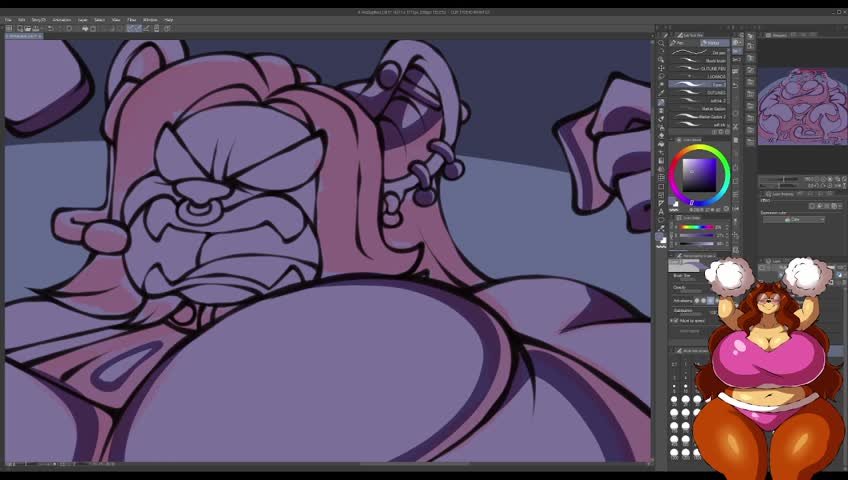Swap to the sub color swatch below color wheel

tap(676, 204)
